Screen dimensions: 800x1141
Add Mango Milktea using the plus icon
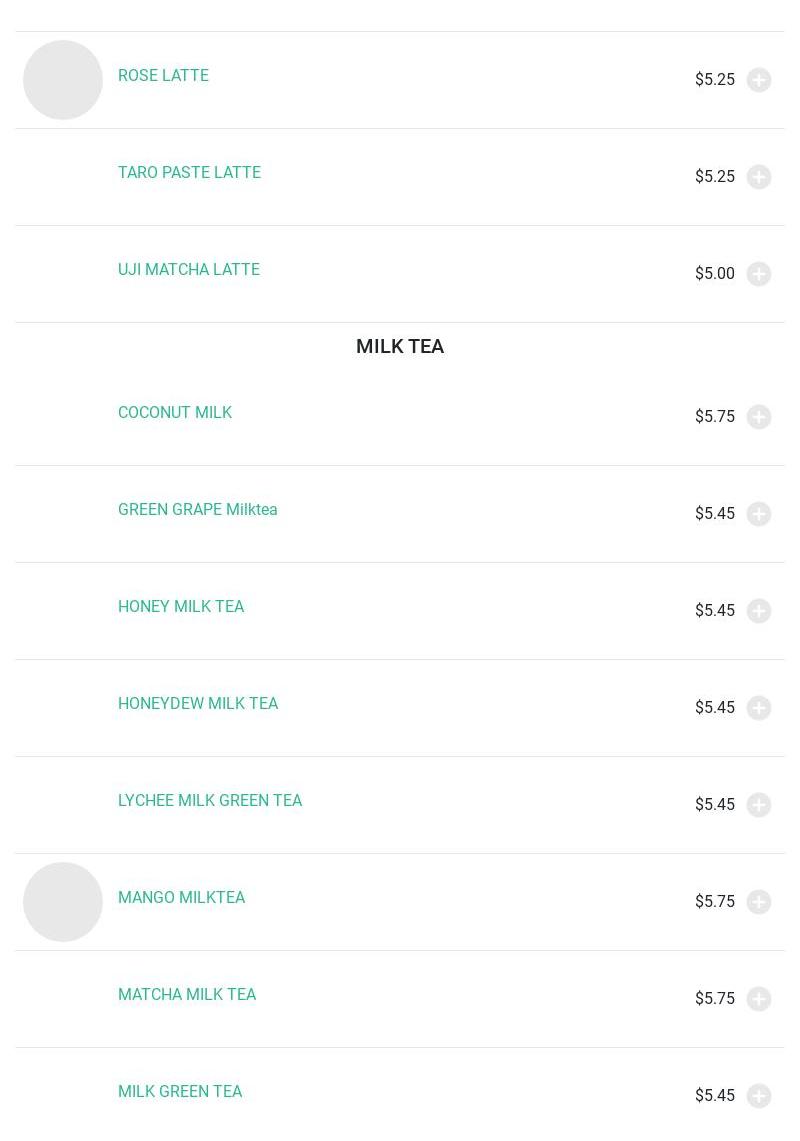759,902
